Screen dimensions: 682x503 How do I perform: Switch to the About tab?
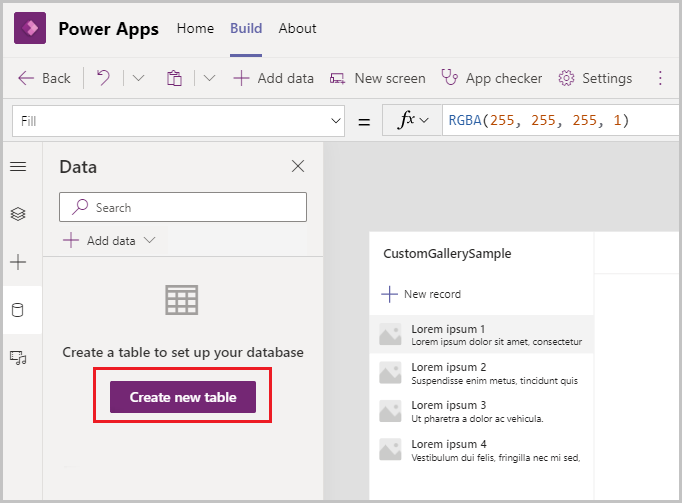click(297, 28)
